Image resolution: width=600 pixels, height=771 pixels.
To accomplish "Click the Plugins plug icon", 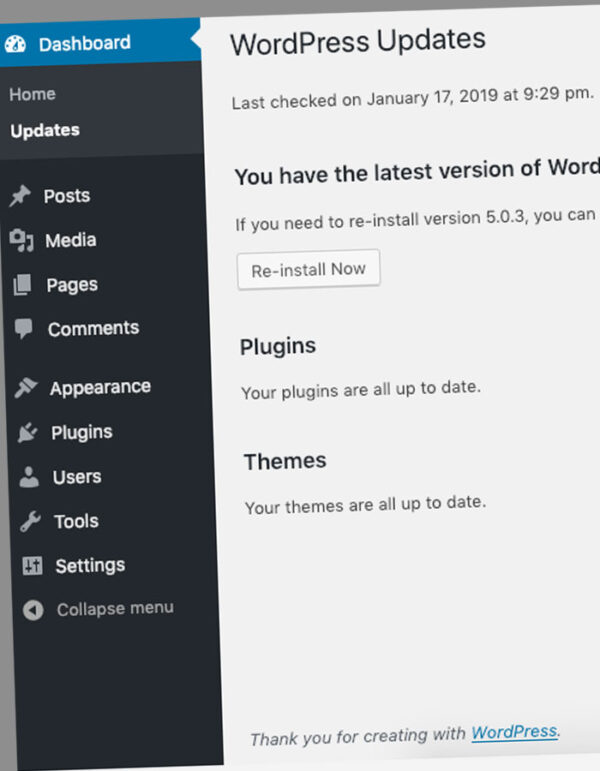I will (28, 433).
